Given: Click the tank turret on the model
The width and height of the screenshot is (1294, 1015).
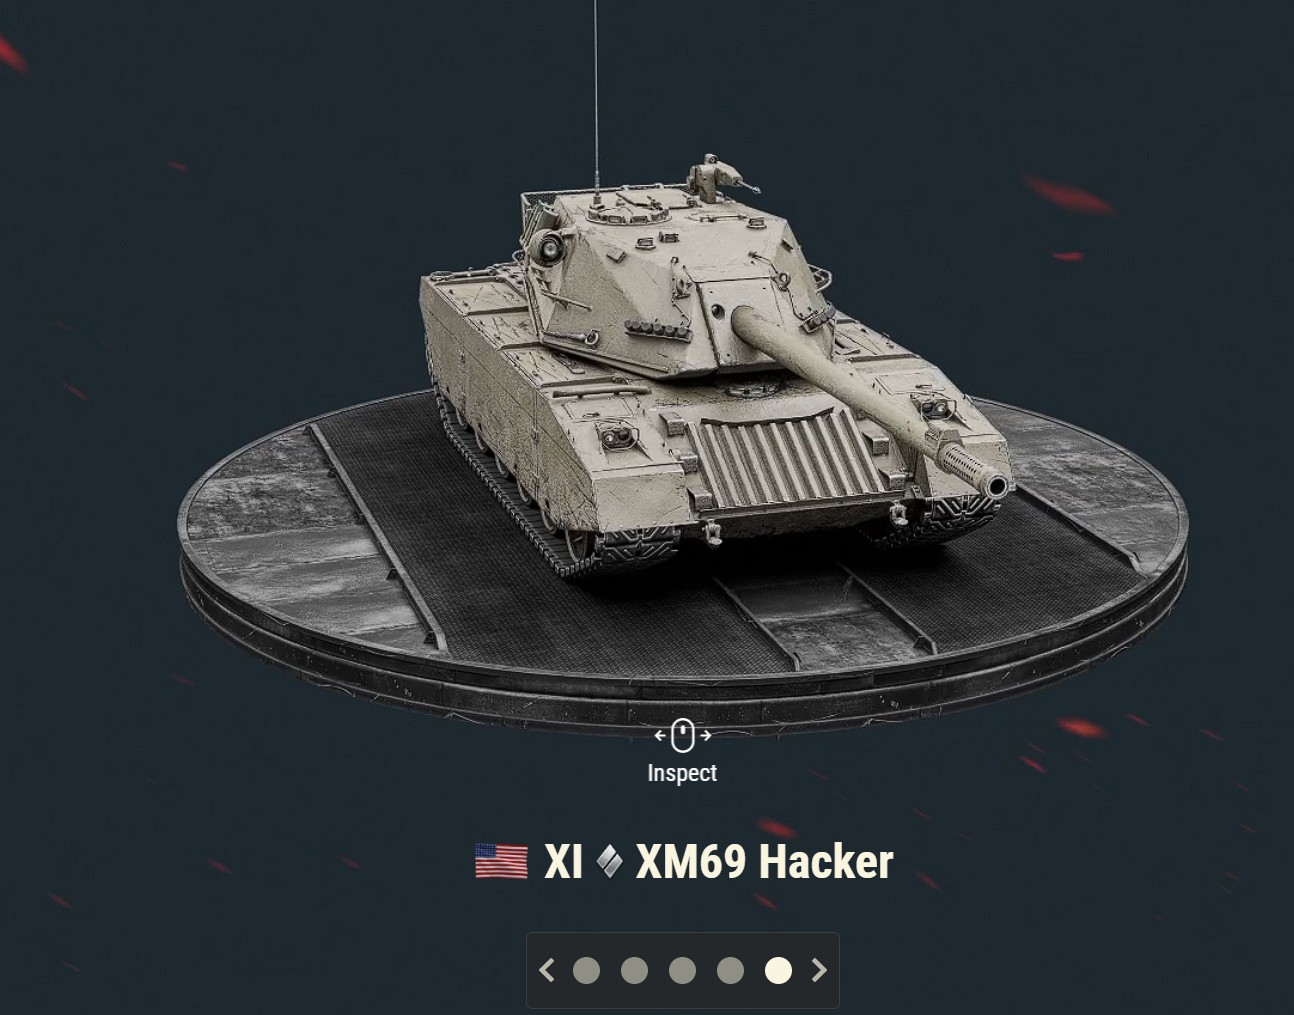Looking at the screenshot, I should coord(670,280).
